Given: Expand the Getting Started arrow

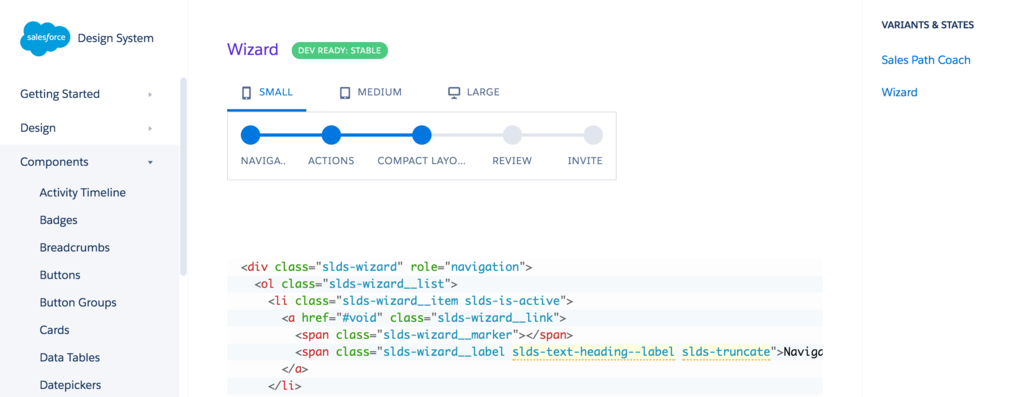Looking at the screenshot, I should [150, 95].
